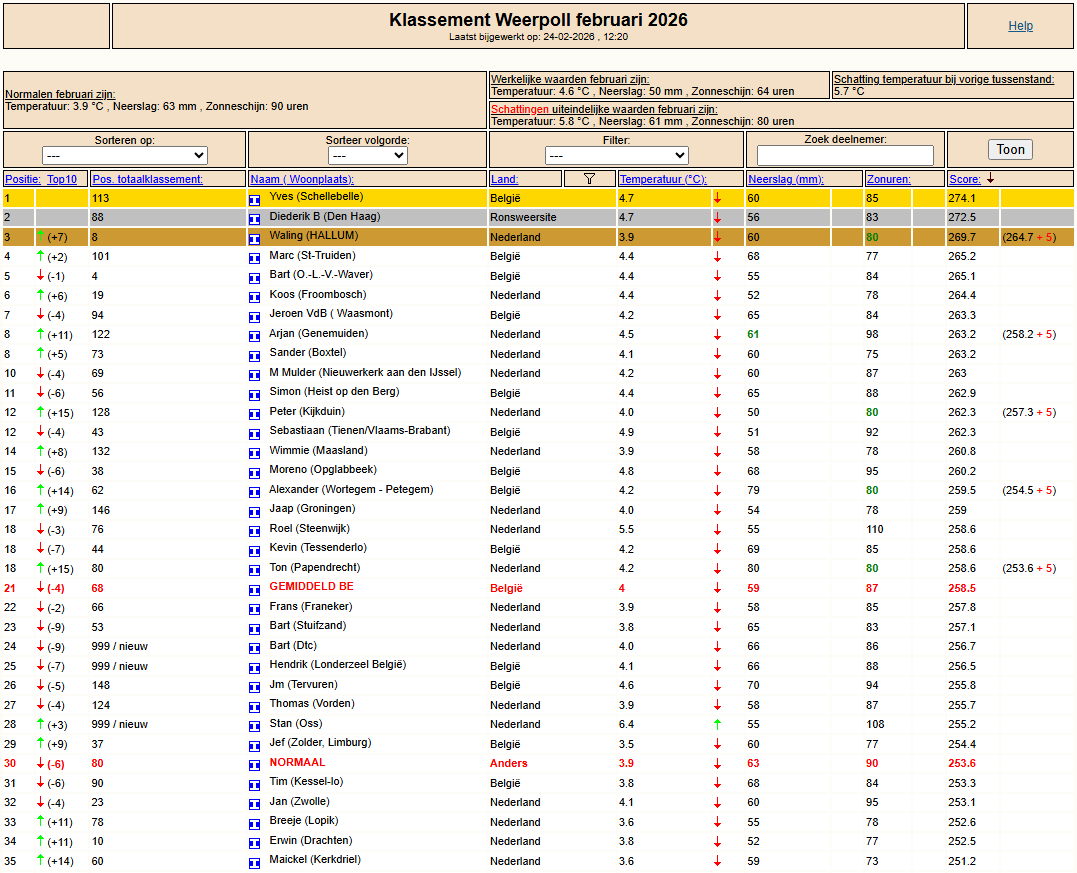Click the filter funnel icon beside Land

coord(589,179)
